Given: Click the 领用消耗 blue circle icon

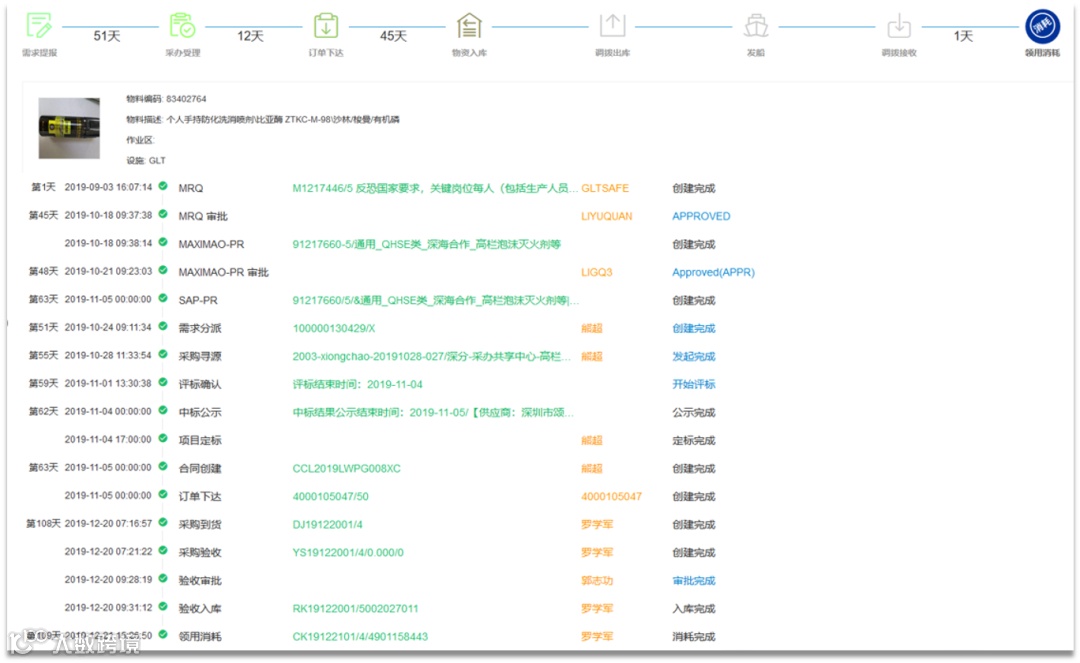Looking at the screenshot, I should pos(1042,26).
